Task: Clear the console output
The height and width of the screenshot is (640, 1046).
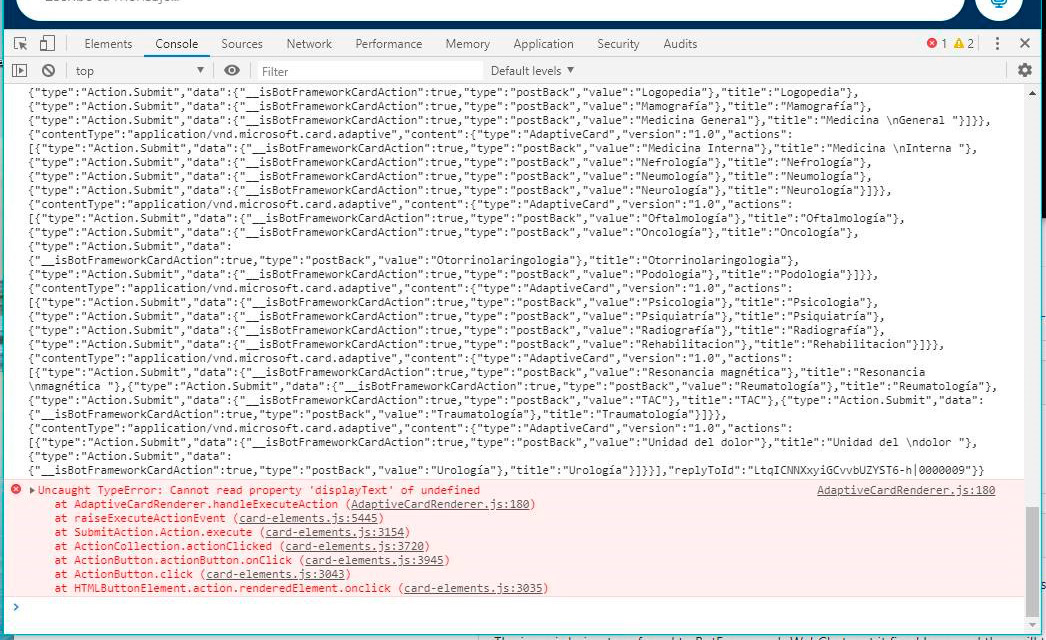Action: (49, 70)
